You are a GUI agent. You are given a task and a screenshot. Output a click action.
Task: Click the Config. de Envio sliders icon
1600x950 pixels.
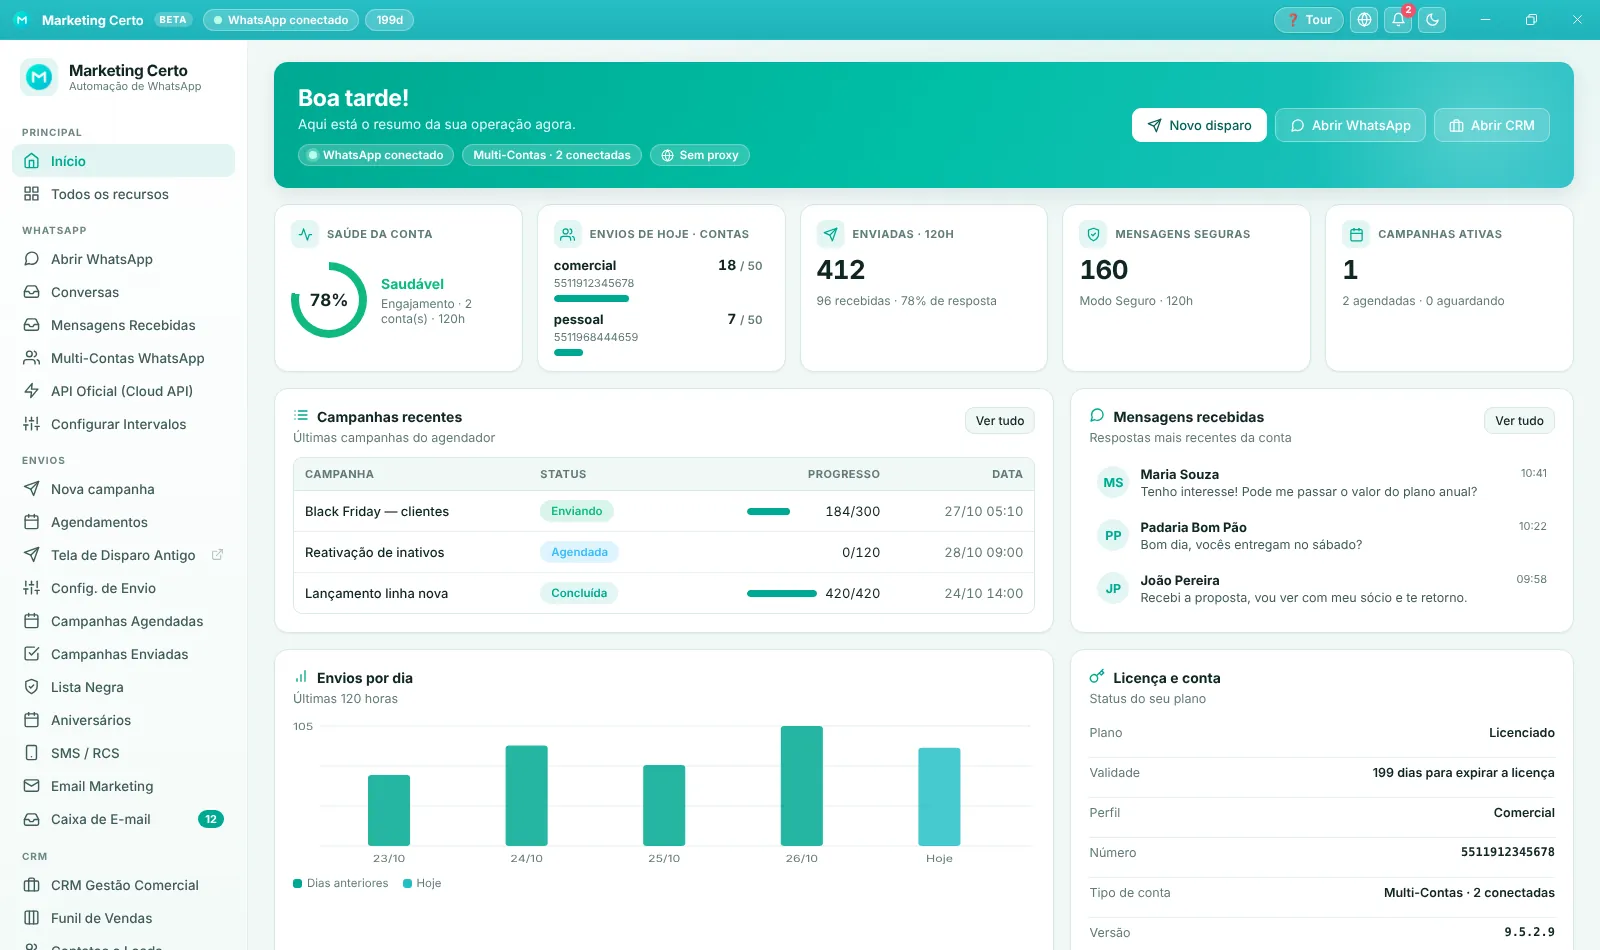tap(32, 588)
